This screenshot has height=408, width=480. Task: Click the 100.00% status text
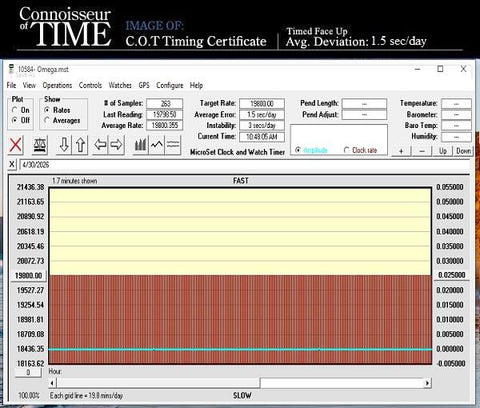point(29,396)
